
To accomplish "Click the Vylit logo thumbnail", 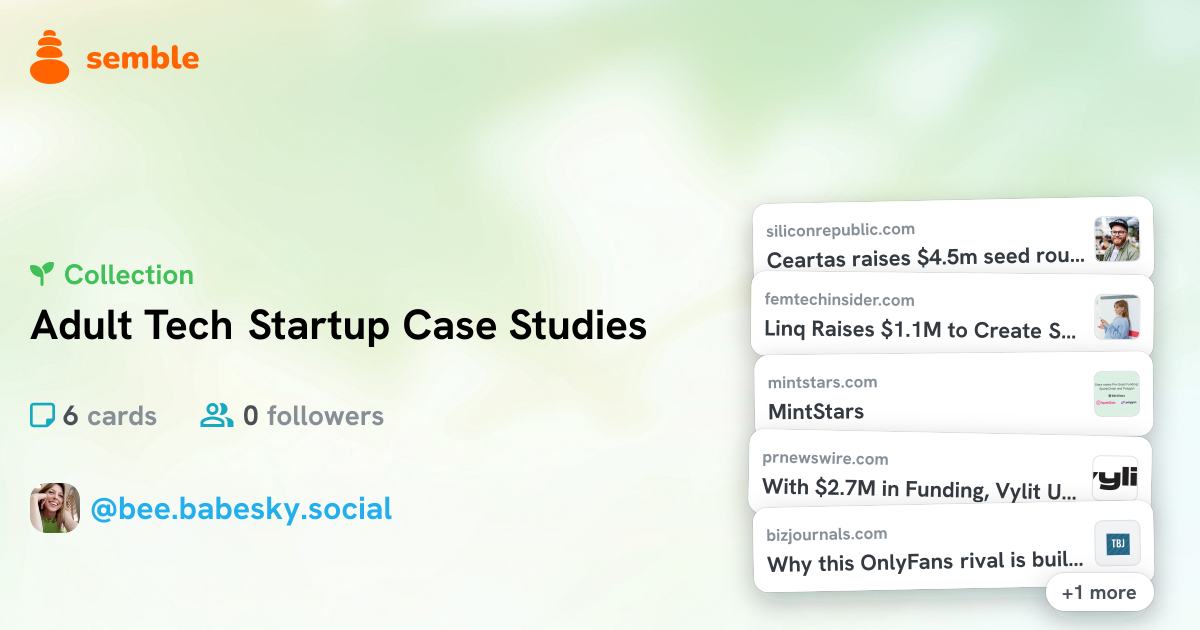I will click(x=1115, y=478).
